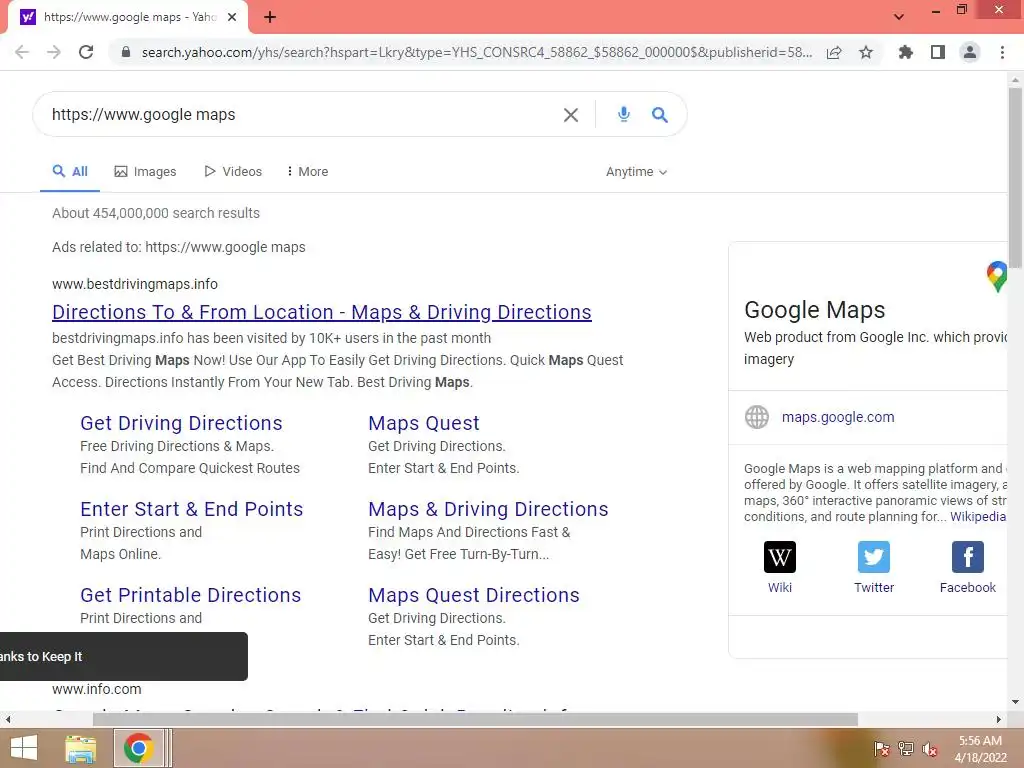Select the www.bestdrivingmaps.info URL text
This screenshot has height=768, width=1024.
pos(135,284)
